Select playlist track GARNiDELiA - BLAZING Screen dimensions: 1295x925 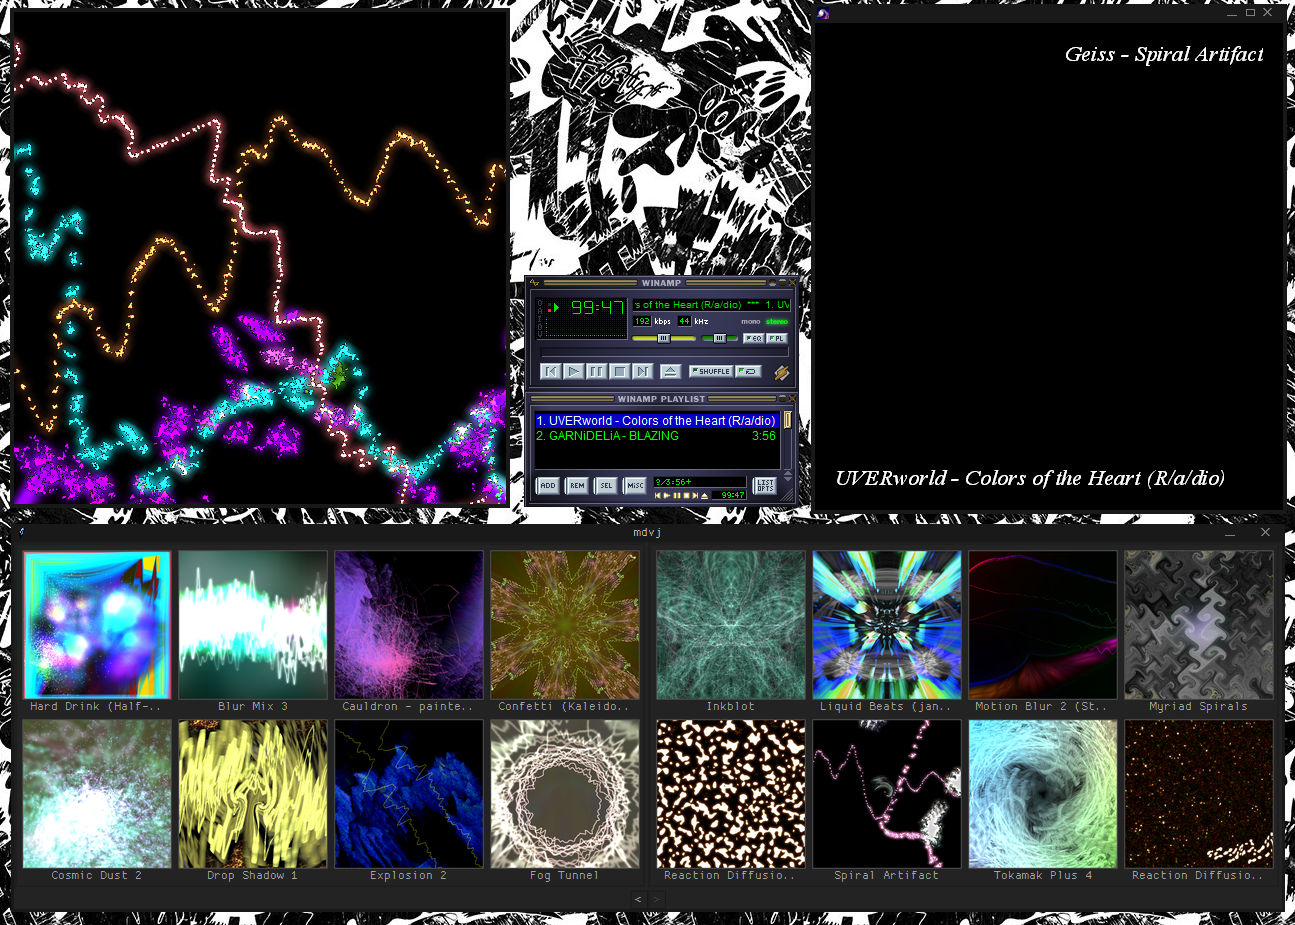pyautogui.click(x=657, y=436)
